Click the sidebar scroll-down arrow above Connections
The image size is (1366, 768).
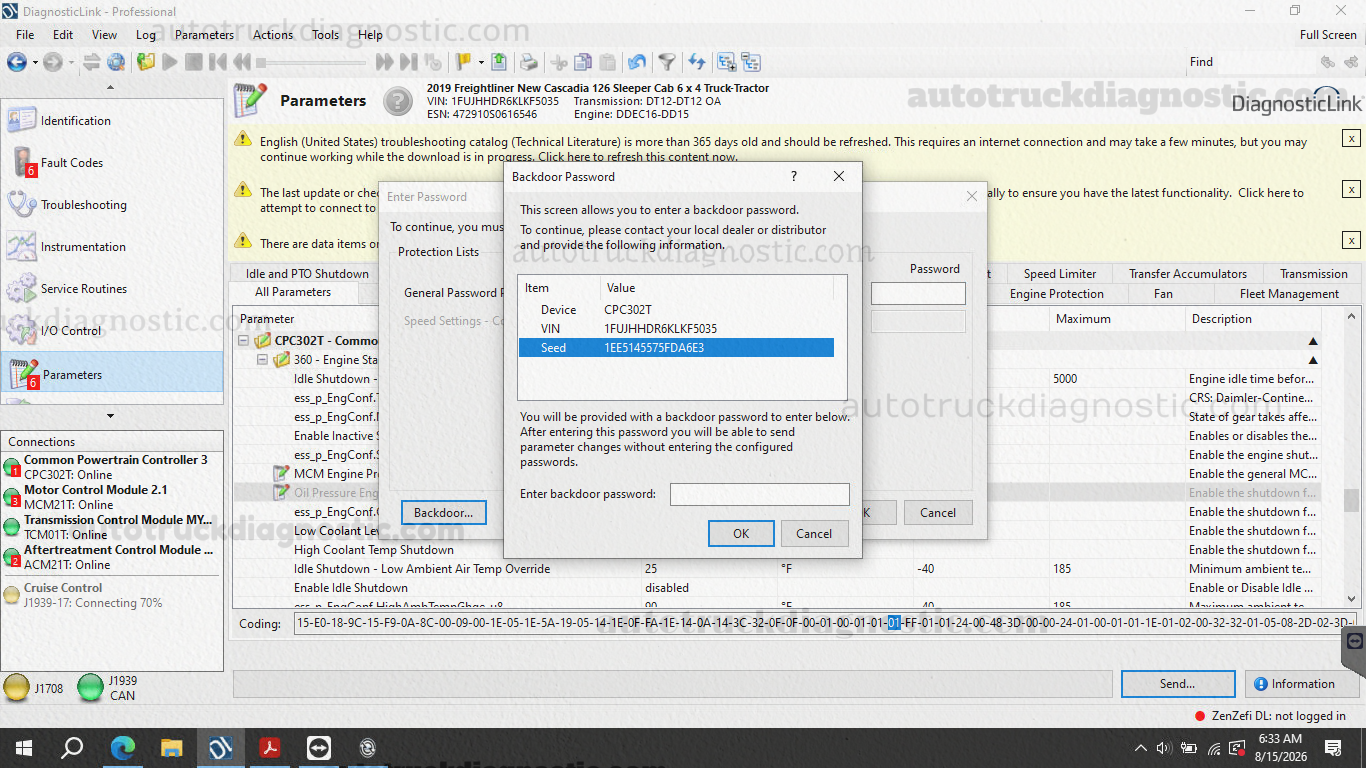[x=111, y=416]
